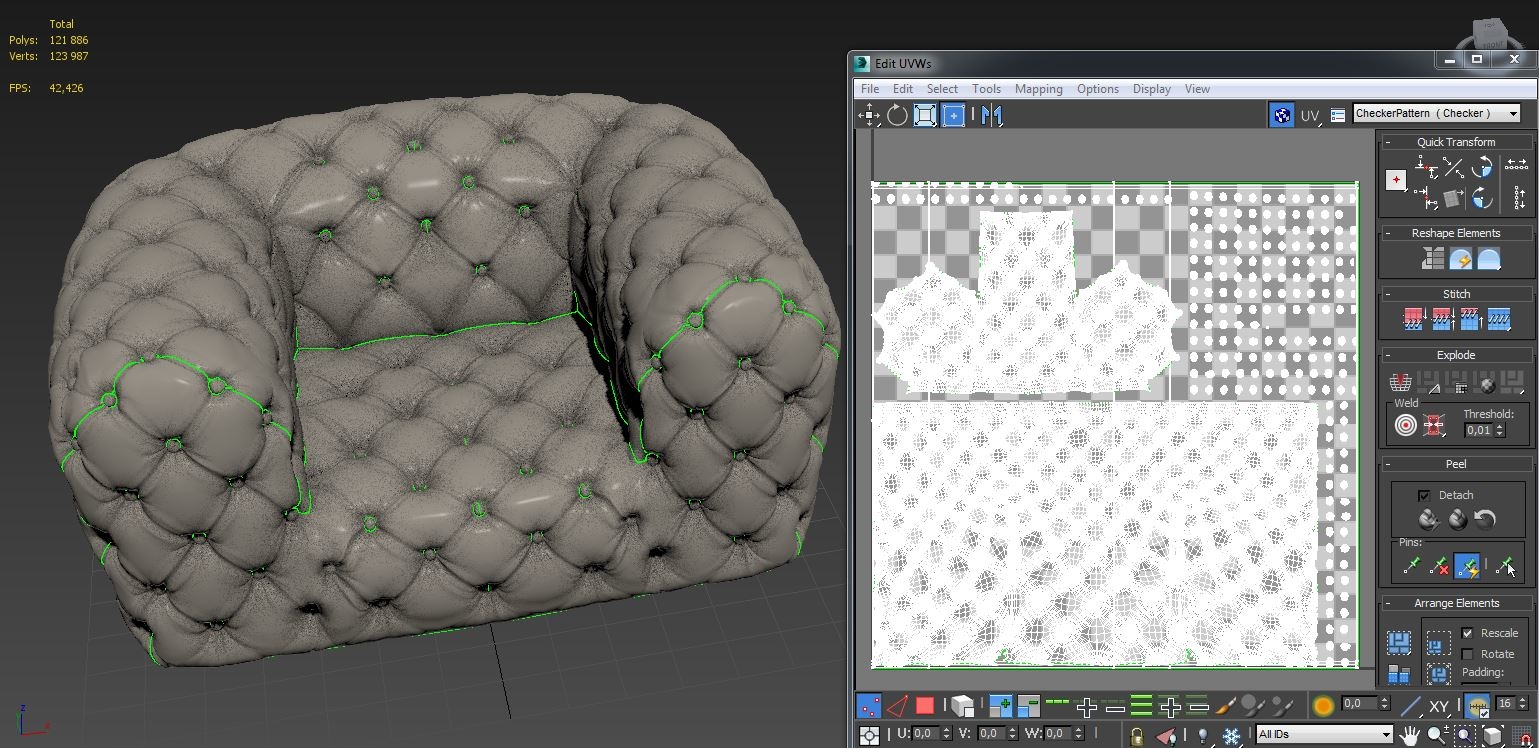Select the Scale tool in Edit UVWs toolbar
This screenshot has width=1539, height=748.
(925, 115)
